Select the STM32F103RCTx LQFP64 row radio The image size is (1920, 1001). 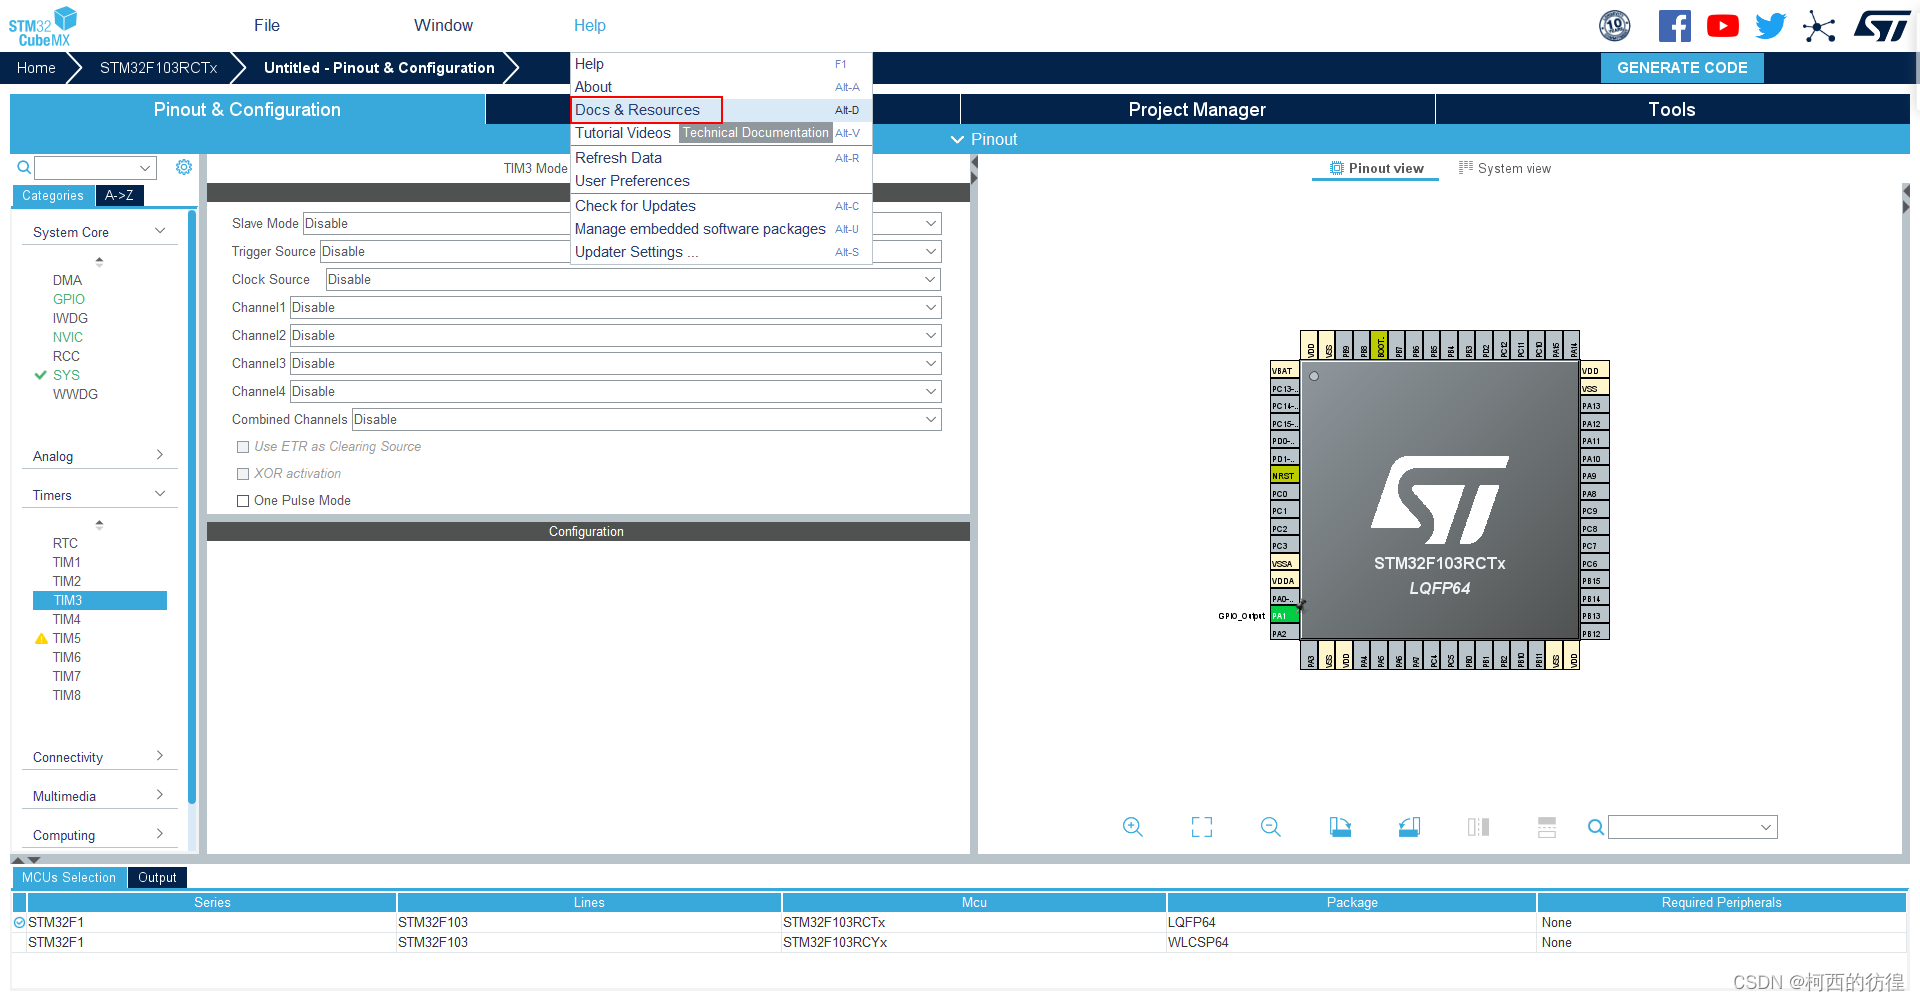[19, 922]
